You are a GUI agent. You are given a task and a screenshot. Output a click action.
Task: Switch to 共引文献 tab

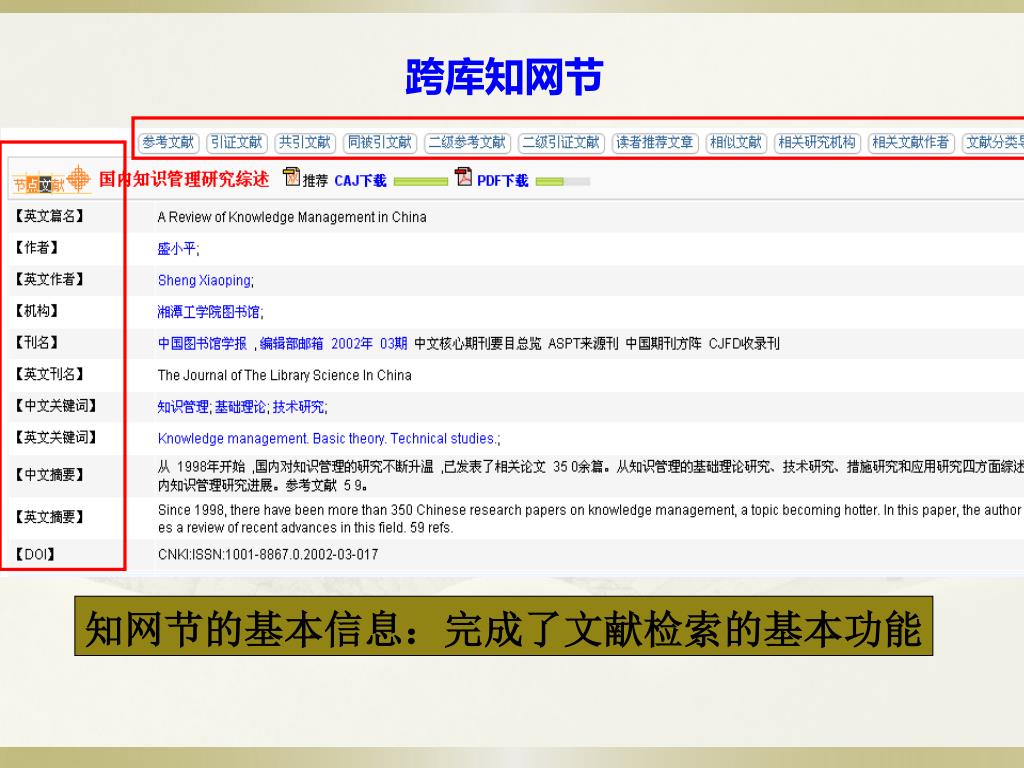(305, 142)
